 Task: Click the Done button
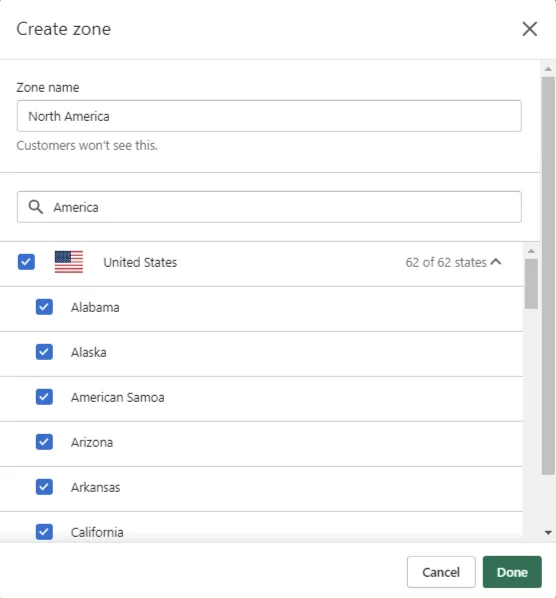click(x=512, y=572)
